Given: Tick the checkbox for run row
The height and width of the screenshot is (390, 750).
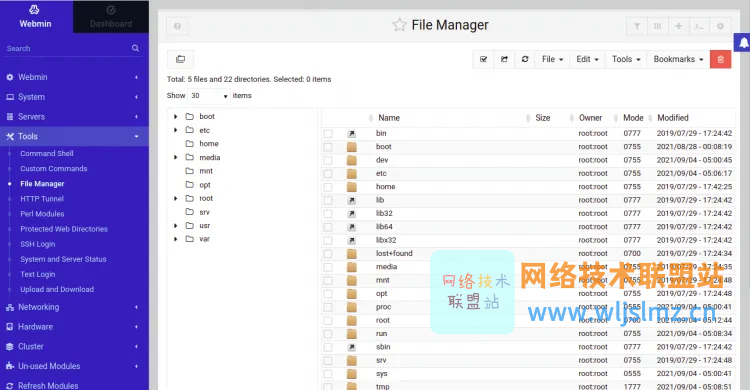Looking at the screenshot, I should [x=328, y=334].
